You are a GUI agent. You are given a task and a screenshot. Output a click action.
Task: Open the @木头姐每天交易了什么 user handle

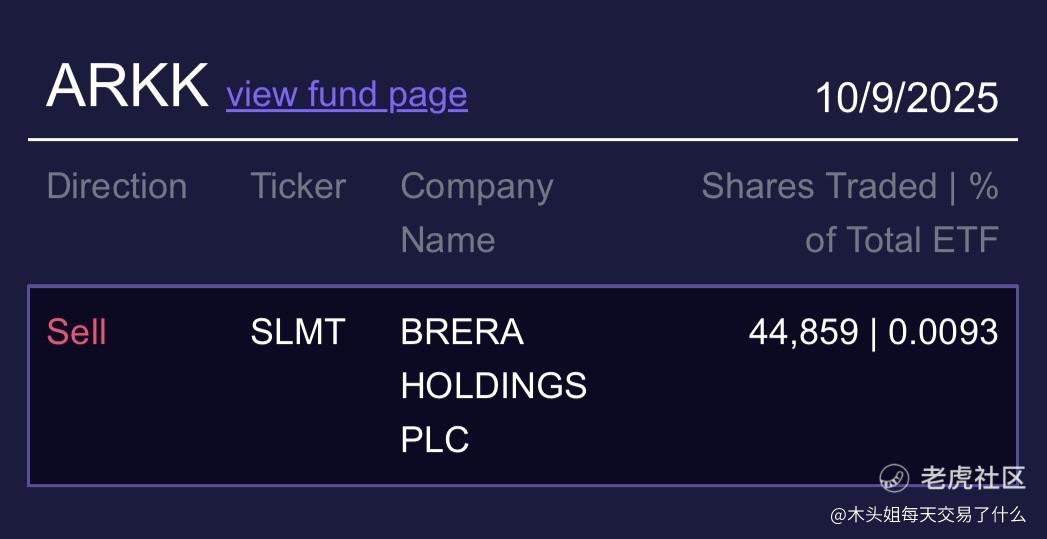pos(927,515)
